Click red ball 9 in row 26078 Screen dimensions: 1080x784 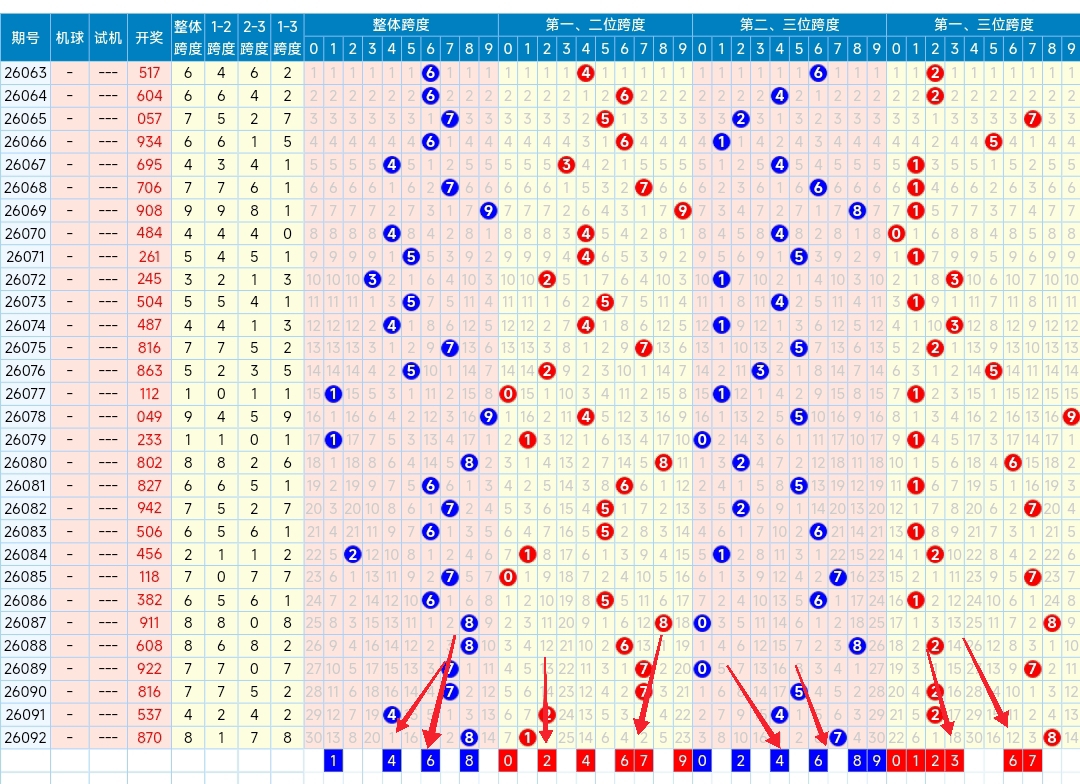pos(1070,416)
